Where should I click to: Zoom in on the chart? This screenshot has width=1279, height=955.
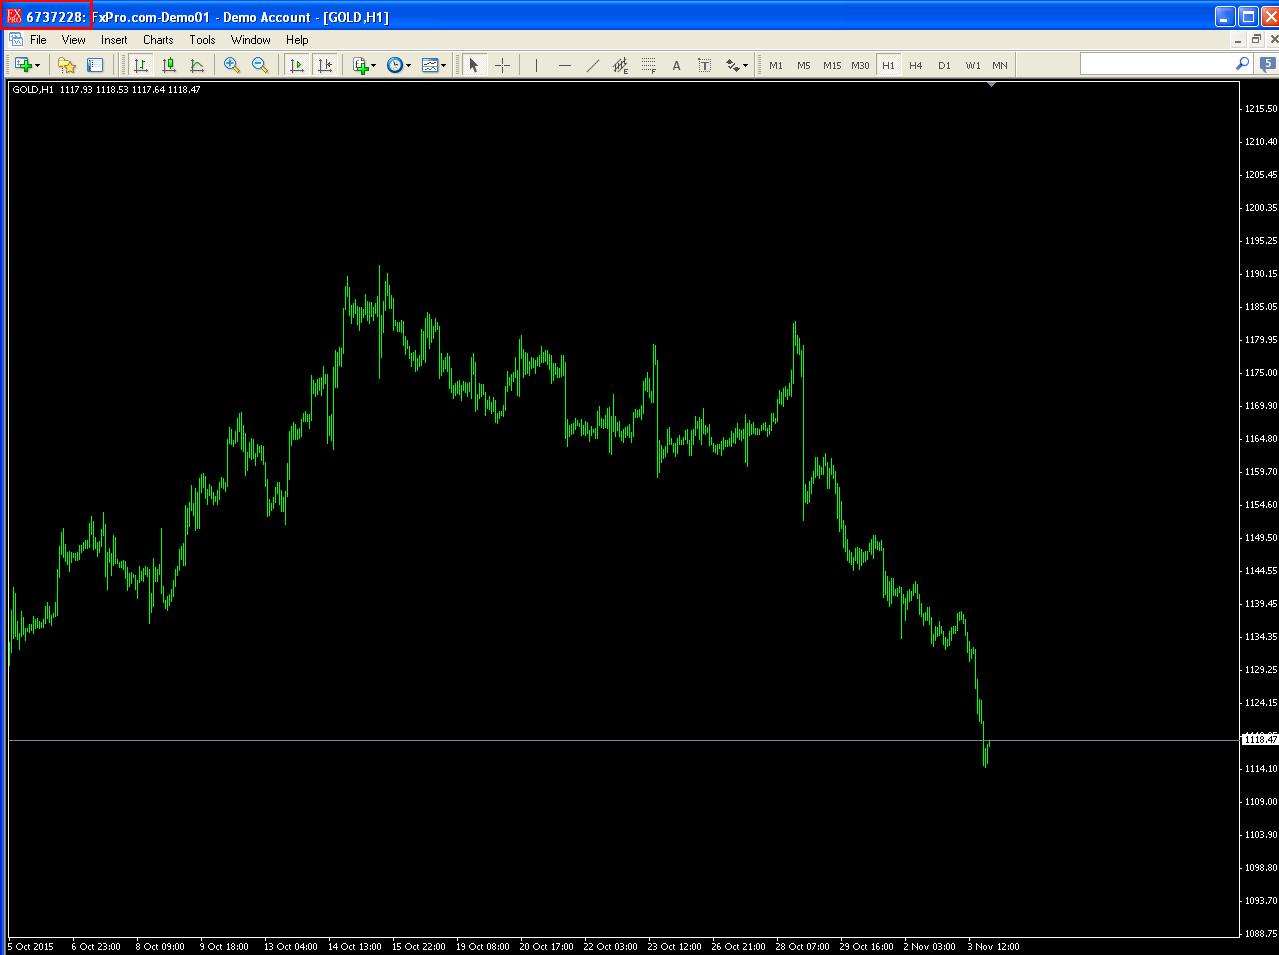232,65
